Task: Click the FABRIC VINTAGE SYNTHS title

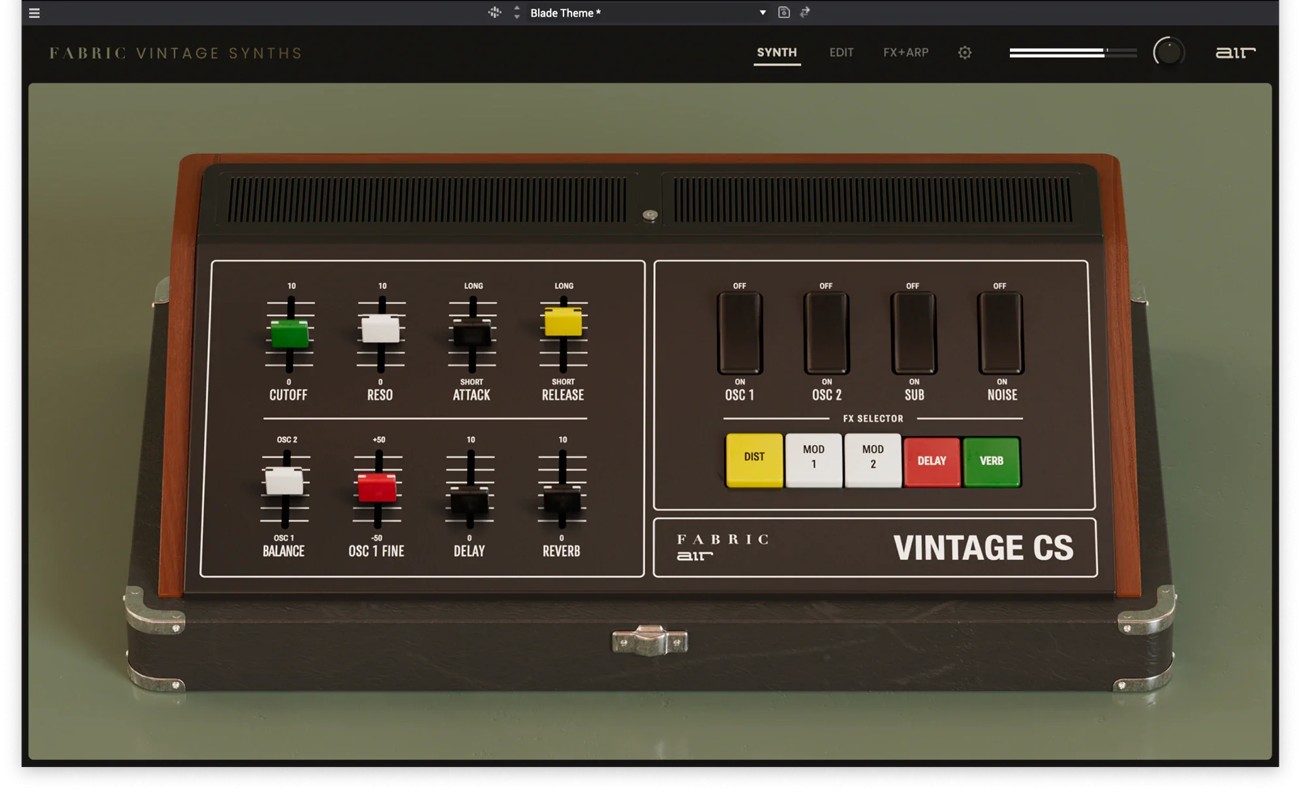Action: pyautogui.click(x=176, y=53)
